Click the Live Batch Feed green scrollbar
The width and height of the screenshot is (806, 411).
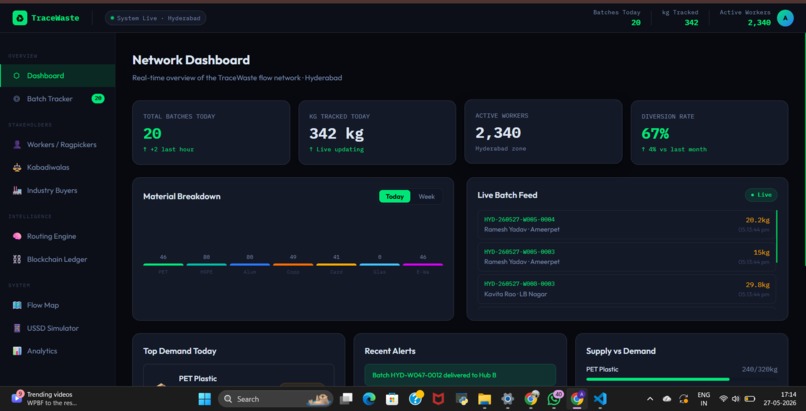point(777,236)
